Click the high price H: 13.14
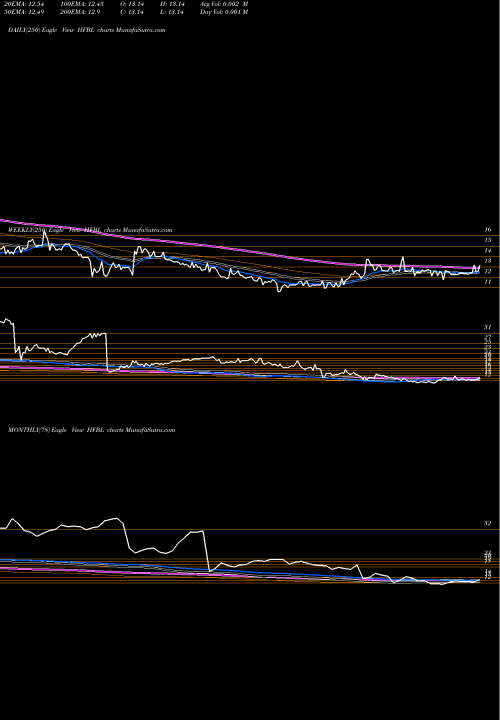Screen dimensions: 500x720 (173, 4)
